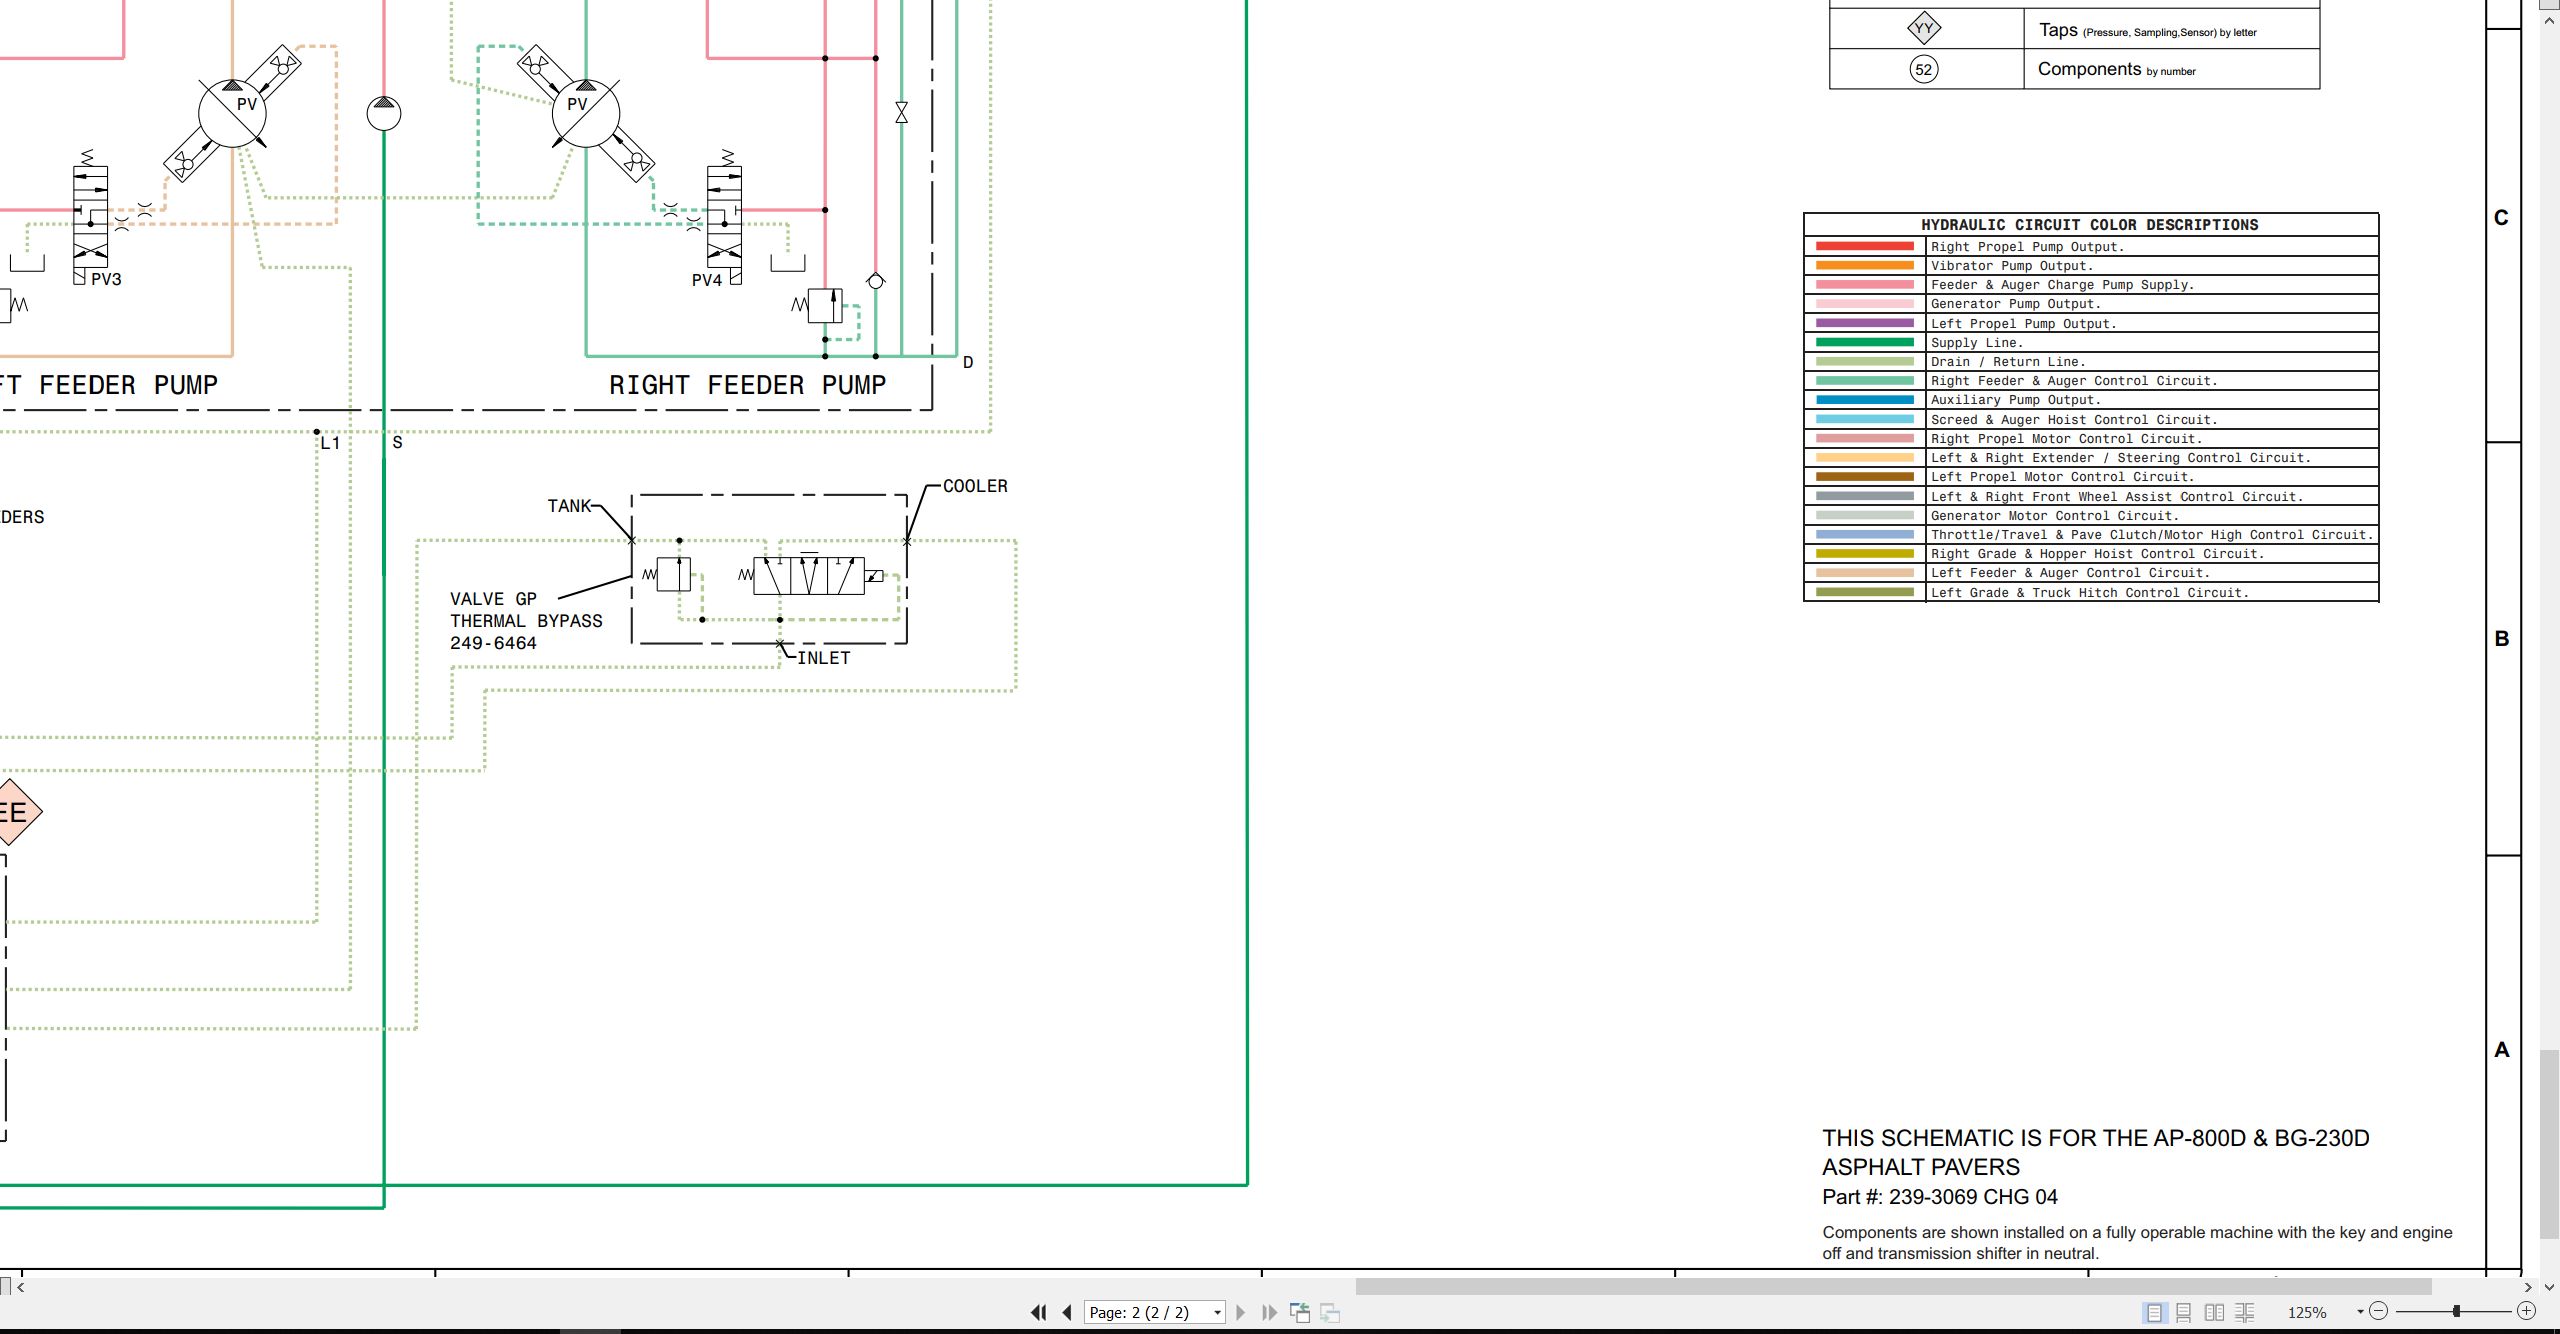This screenshot has width=2560, height=1334.
Task: Click 'Right Propel Motor Control Circuit.' text
Action: (2066, 439)
